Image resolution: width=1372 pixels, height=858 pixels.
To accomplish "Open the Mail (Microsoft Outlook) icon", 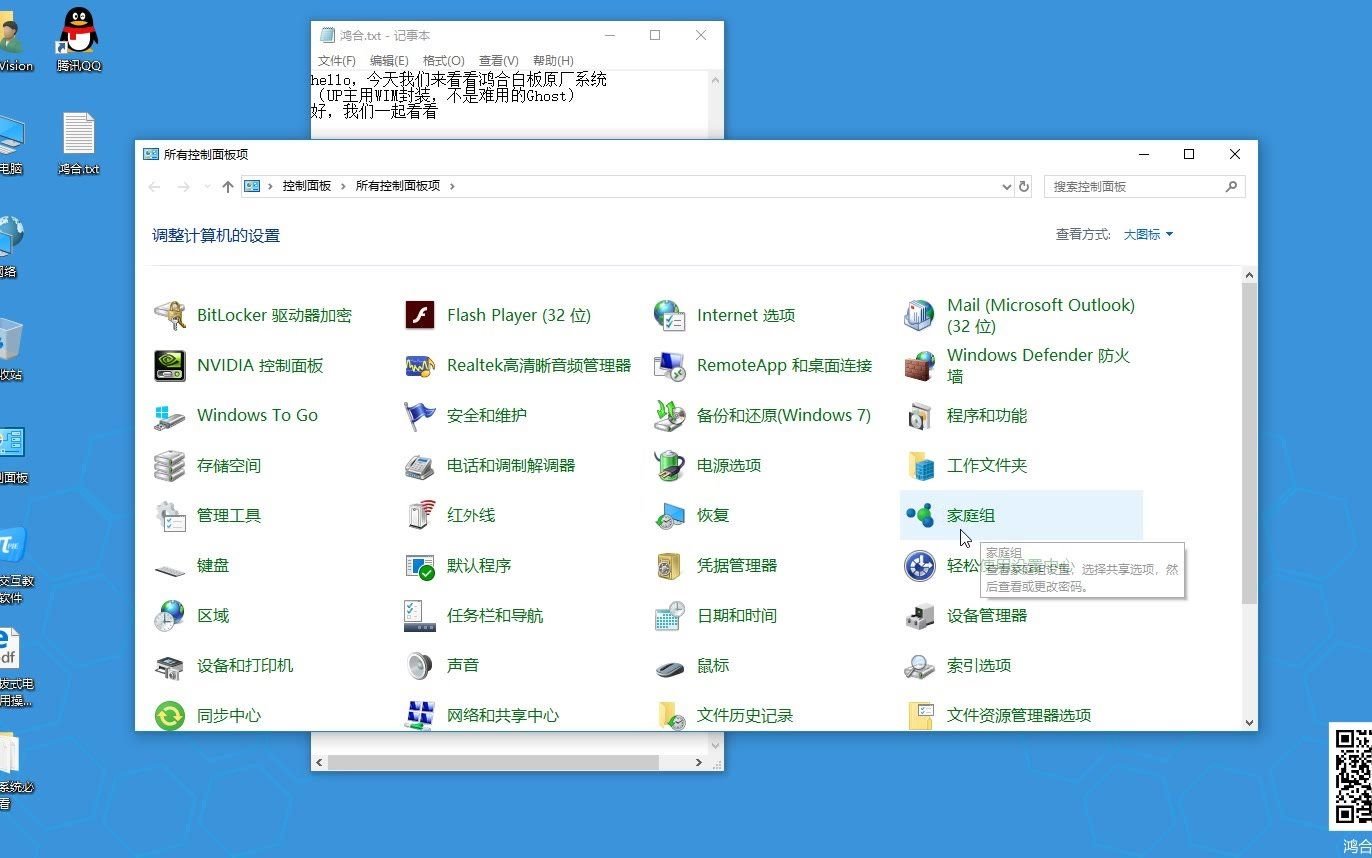I will click(x=920, y=315).
